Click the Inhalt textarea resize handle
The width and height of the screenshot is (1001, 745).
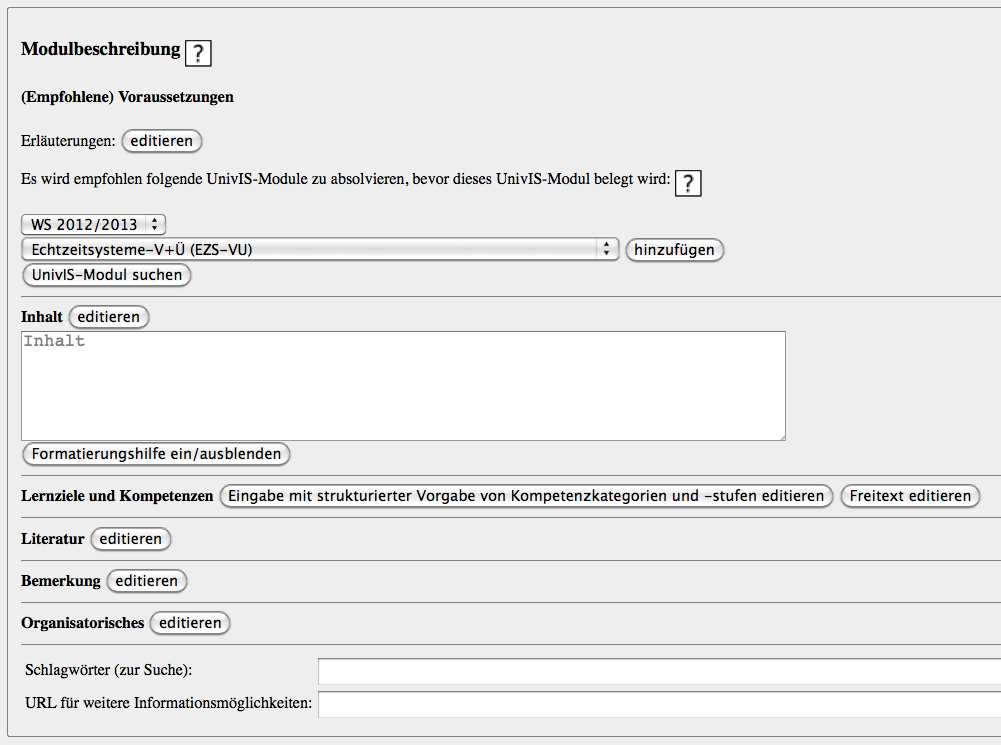(x=781, y=436)
